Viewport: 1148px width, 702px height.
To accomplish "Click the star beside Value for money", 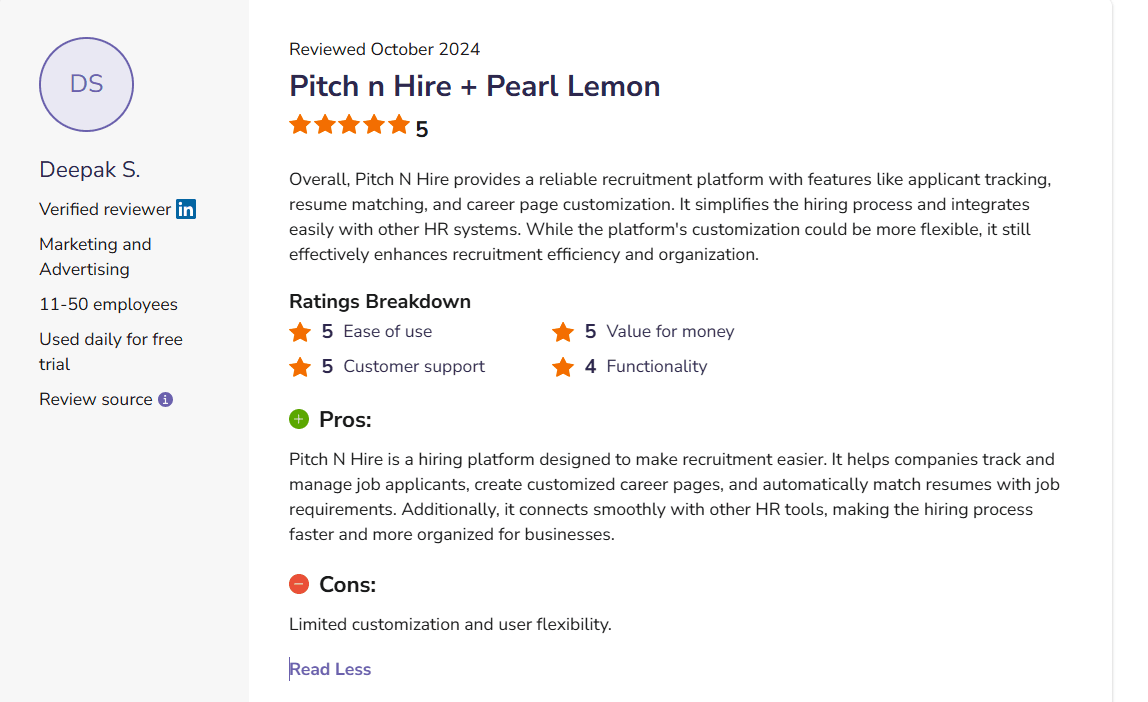I will coord(563,331).
